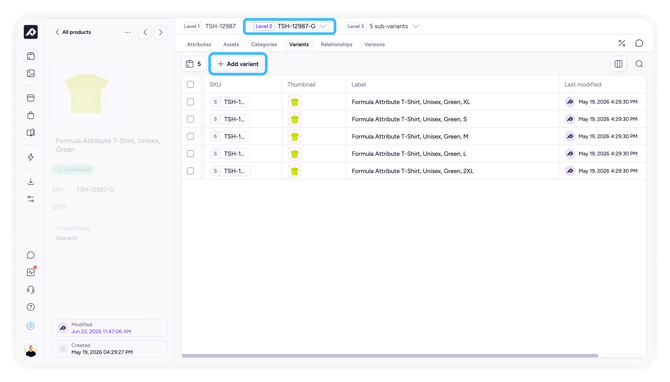Switch to the Categories tab
Image resolution: width=670 pixels, height=382 pixels.
pyautogui.click(x=264, y=44)
